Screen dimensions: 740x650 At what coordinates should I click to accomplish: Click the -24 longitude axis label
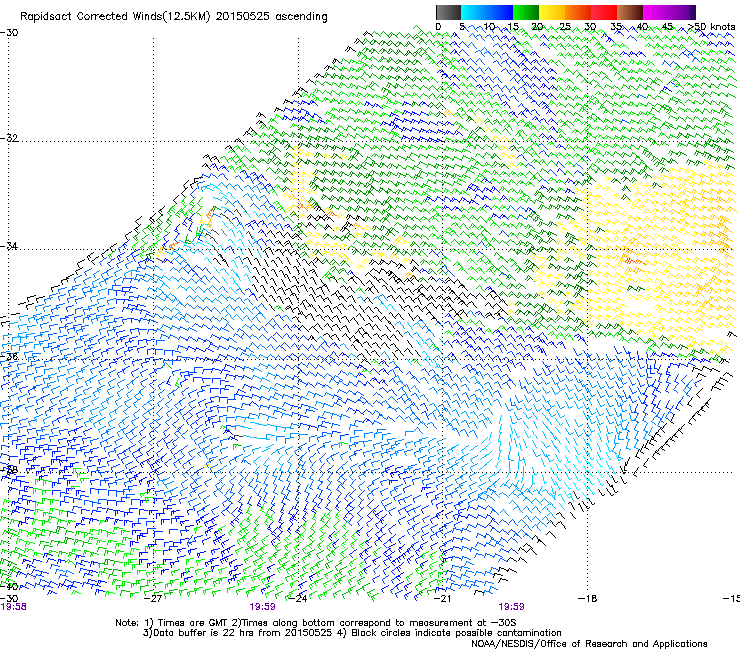[x=298, y=599]
